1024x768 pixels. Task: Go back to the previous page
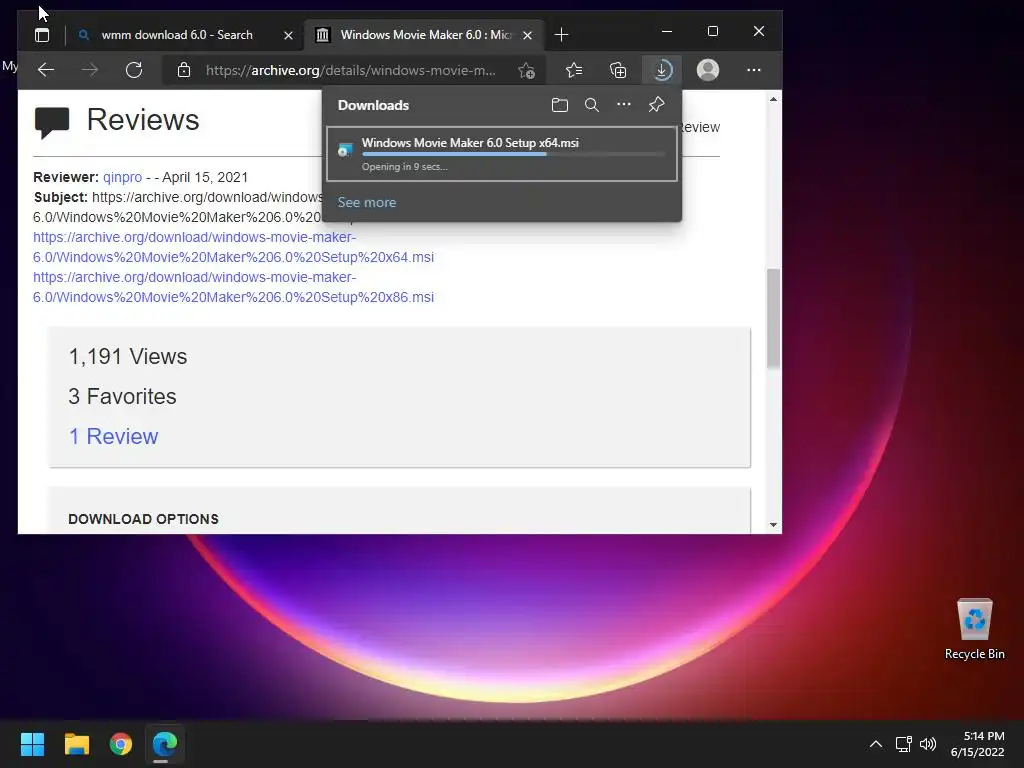coord(46,70)
